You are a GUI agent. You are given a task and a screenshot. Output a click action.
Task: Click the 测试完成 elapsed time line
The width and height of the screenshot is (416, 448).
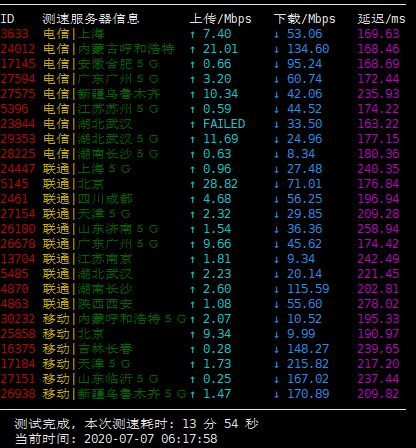tap(136, 424)
